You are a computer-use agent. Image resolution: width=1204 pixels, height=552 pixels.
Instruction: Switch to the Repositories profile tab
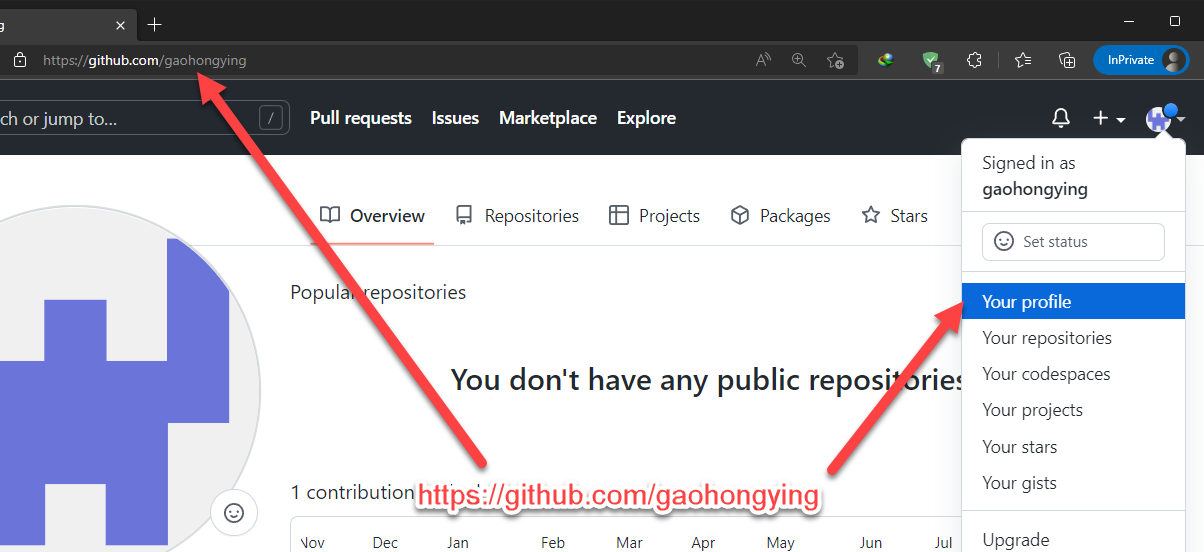[x=517, y=215]
